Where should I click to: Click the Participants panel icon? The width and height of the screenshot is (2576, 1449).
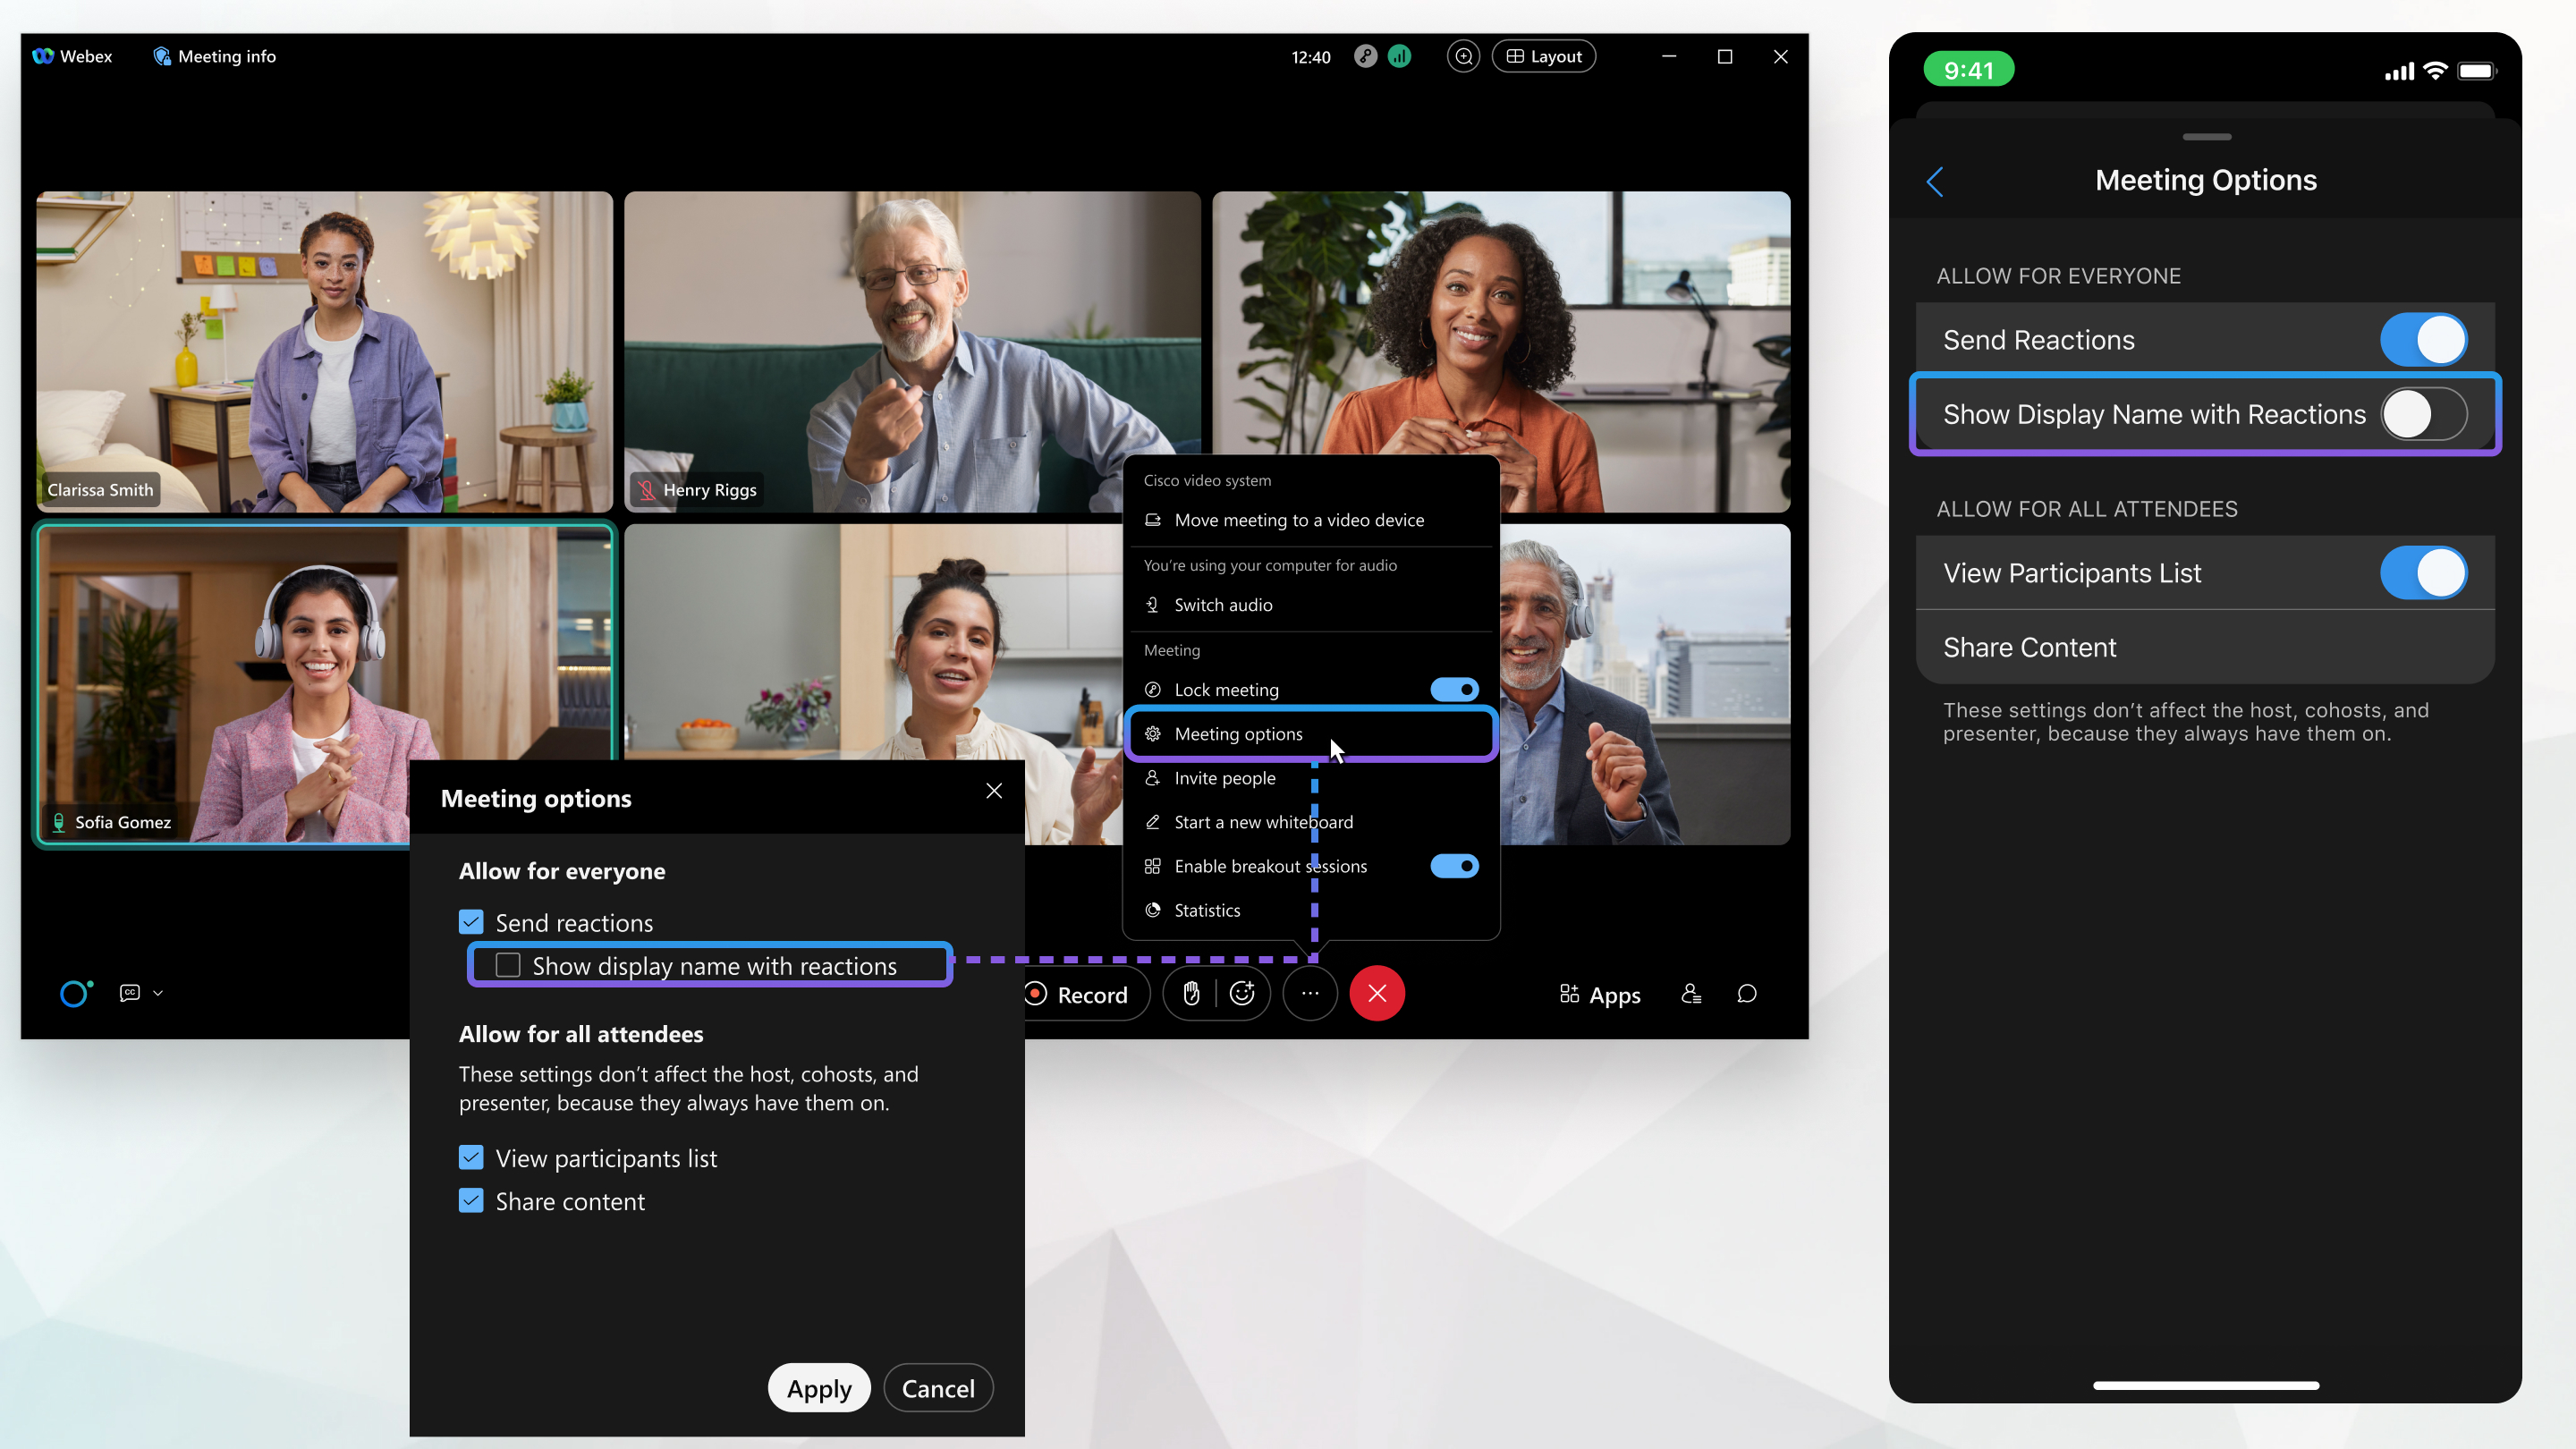click(x=1690, y=995)
